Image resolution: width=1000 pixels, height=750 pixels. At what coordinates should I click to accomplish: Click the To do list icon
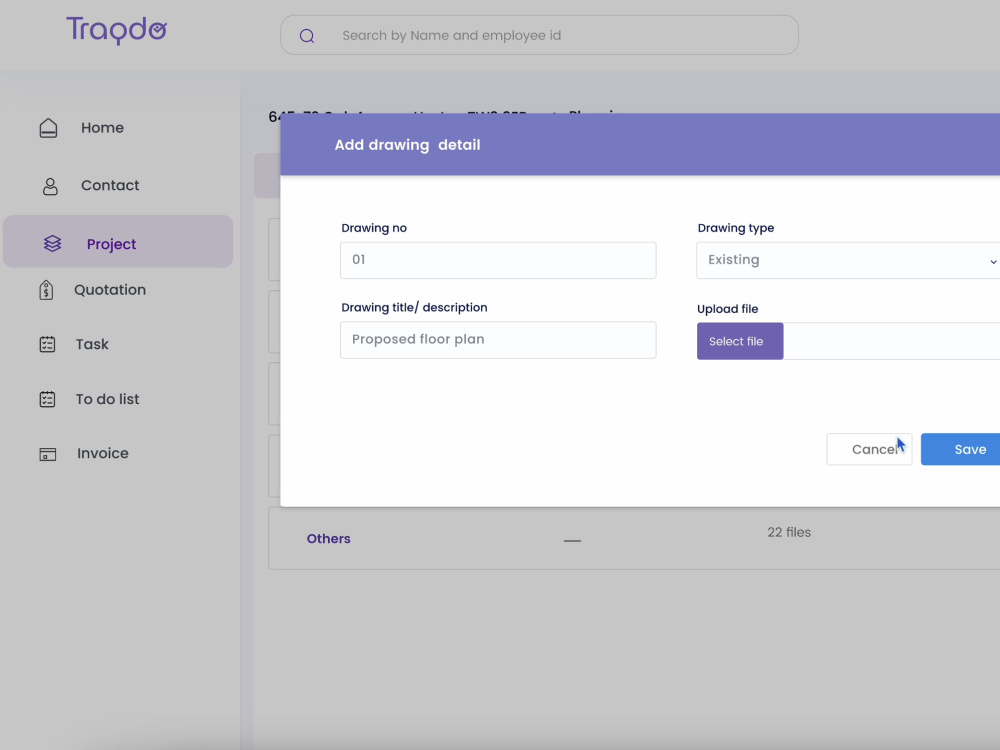click(47, 399)
